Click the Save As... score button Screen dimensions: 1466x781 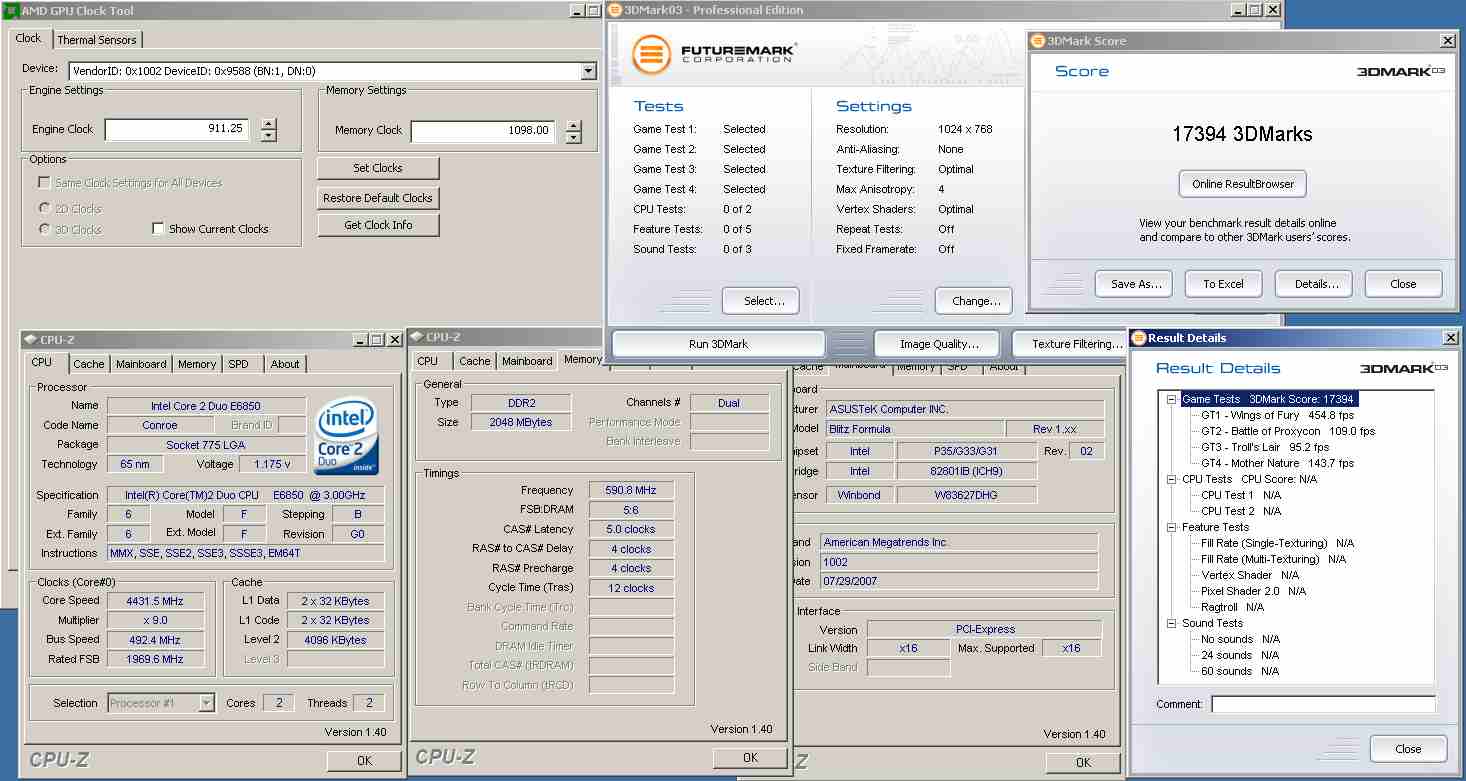point(1136,284)
